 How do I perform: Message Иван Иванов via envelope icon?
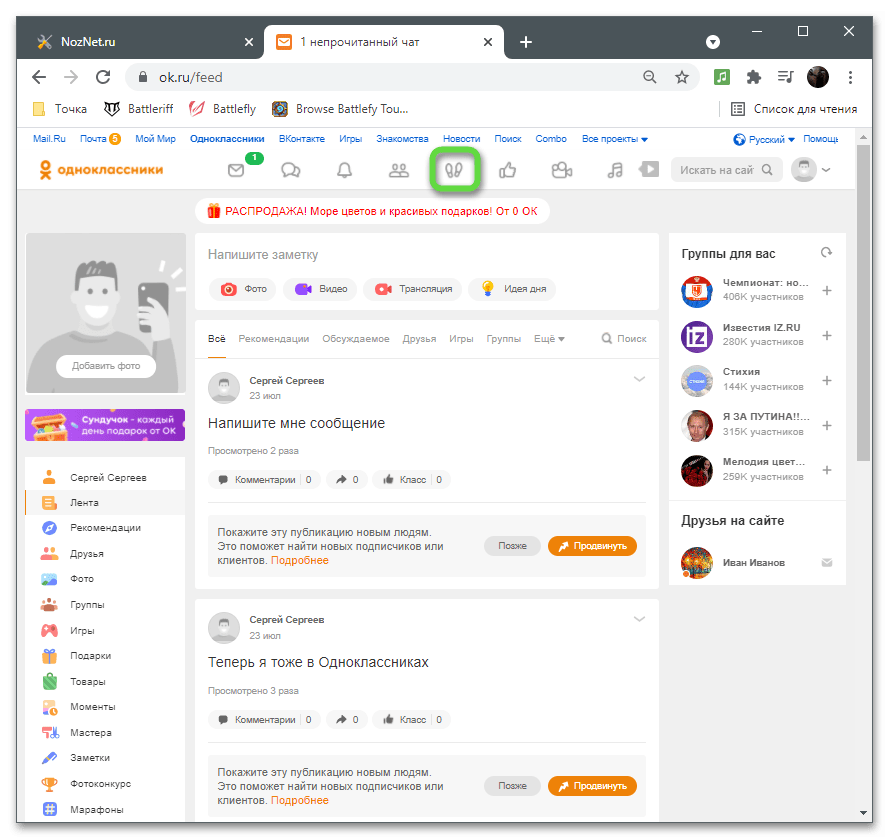pyautogui.click(x=827, y=562)
